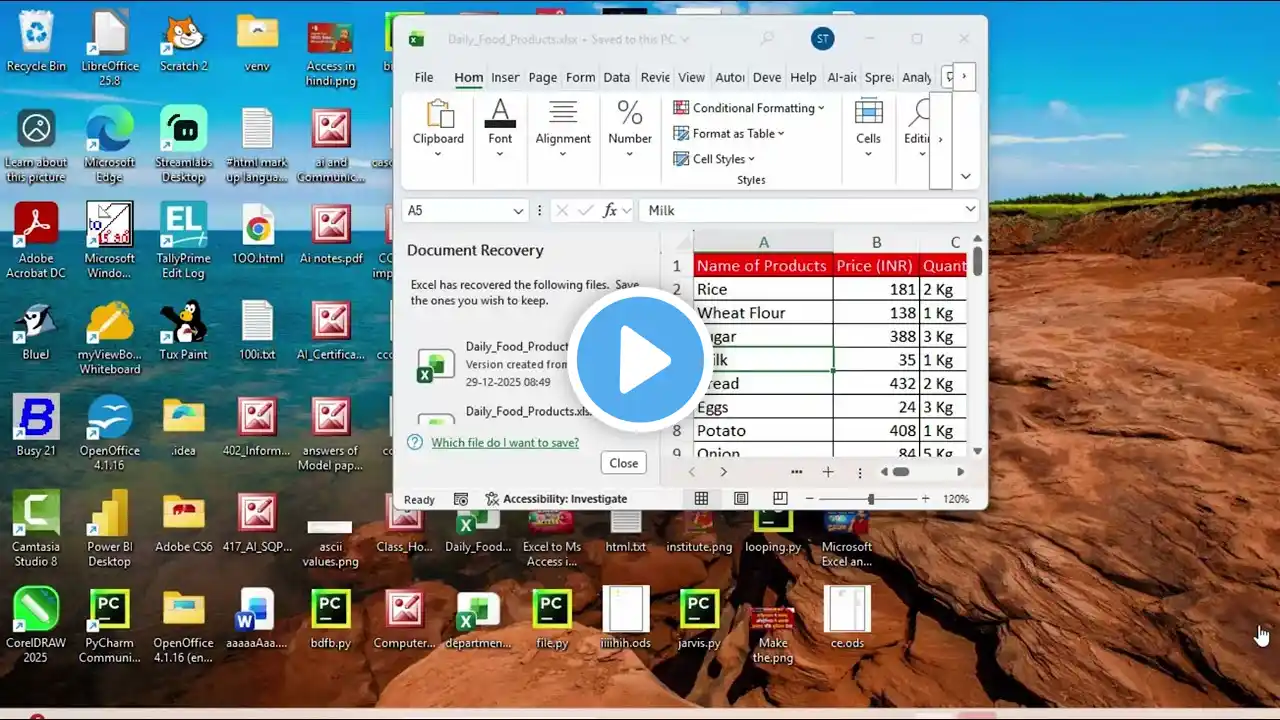Open the Recycle Bin desktop icon
The height and width of the screenshot is (720, 1280).
click(x=36, y=41)
